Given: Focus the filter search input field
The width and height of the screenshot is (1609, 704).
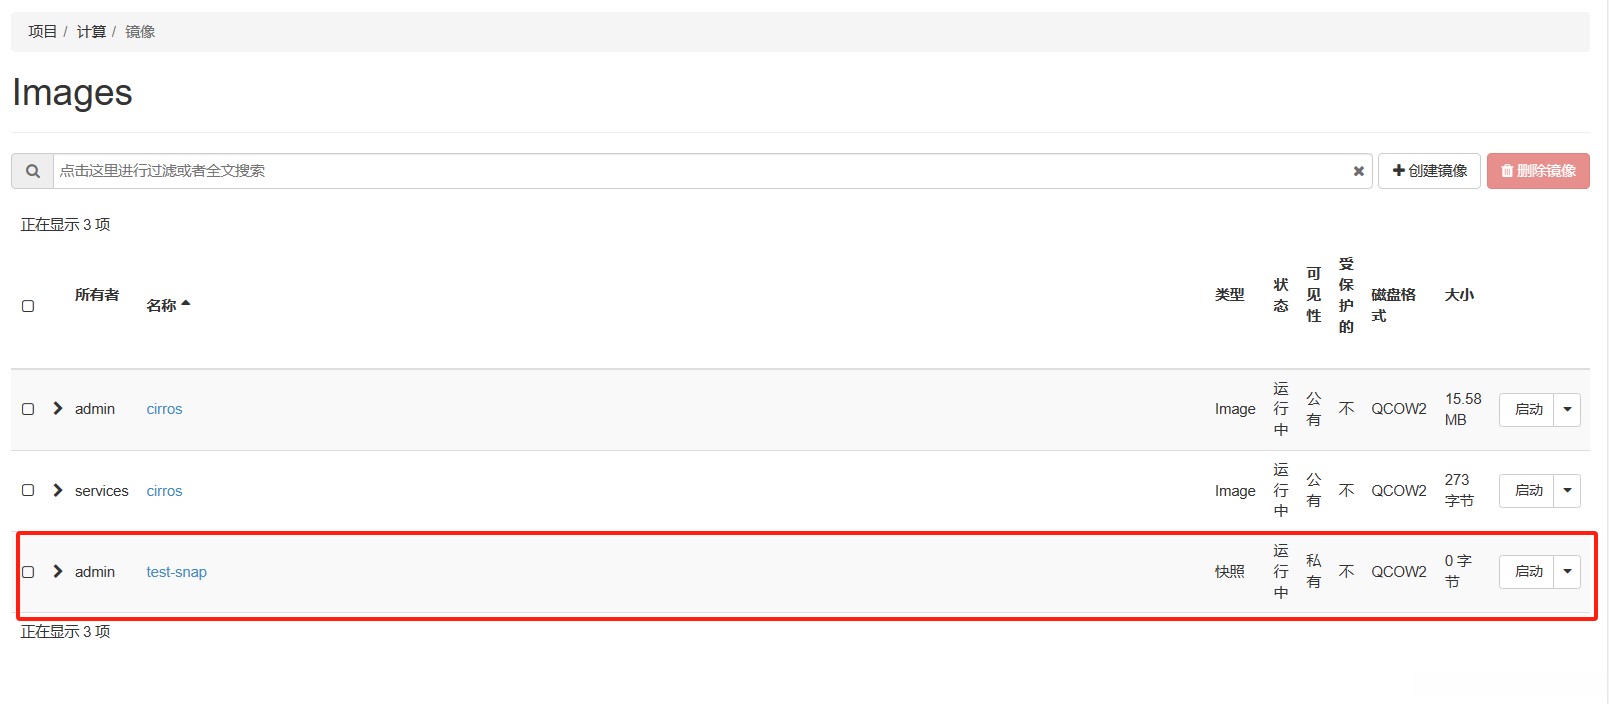Looking at the screenshot, I should 700,171.
